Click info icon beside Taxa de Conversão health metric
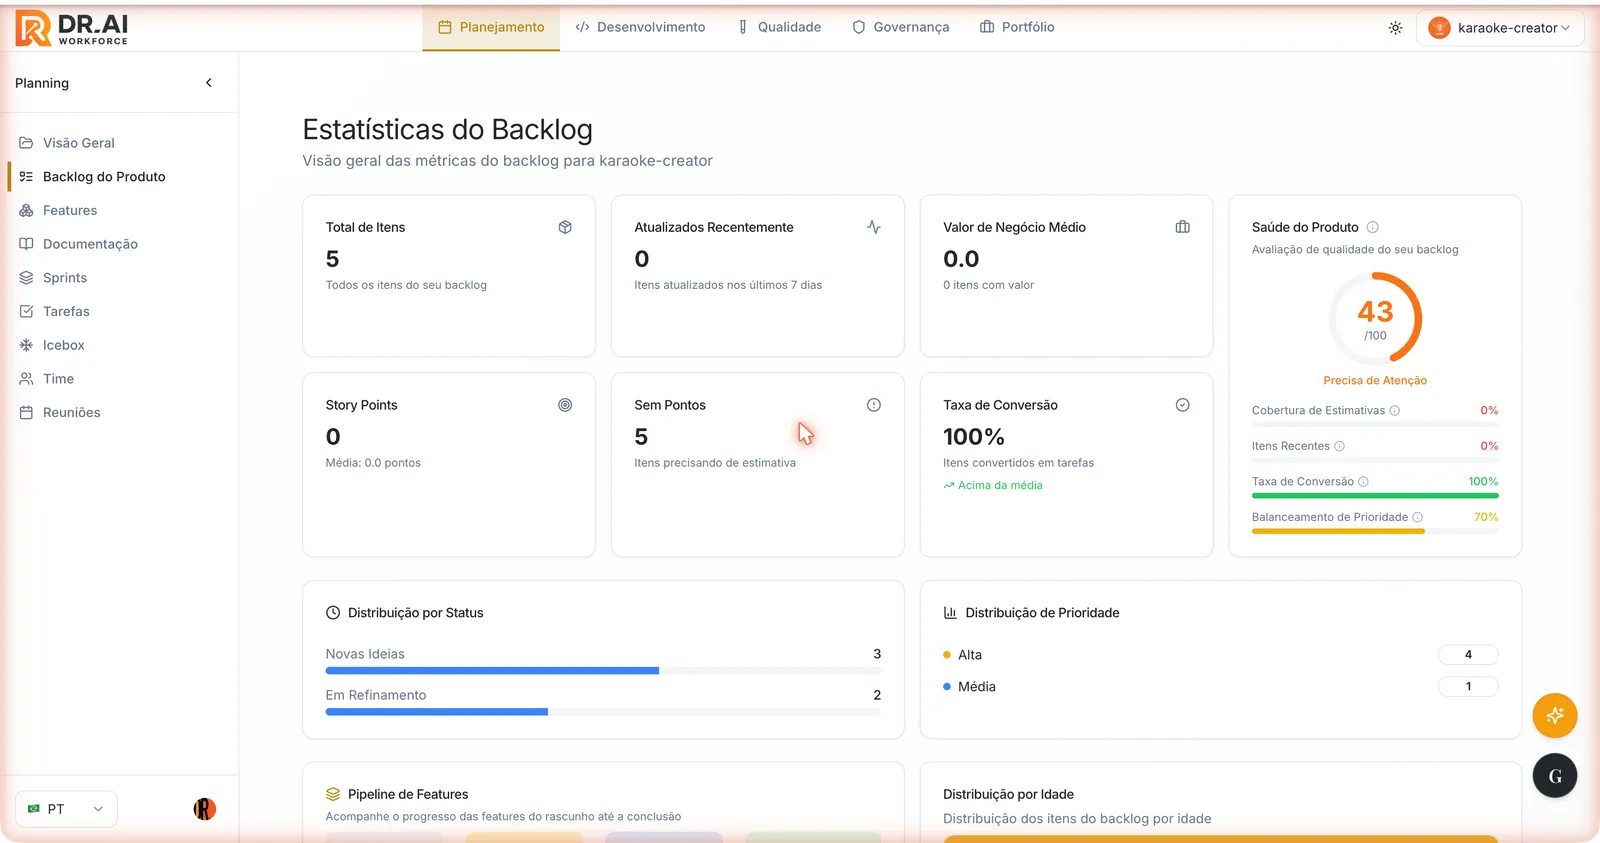1600x843 pixels. (1363, 481)
